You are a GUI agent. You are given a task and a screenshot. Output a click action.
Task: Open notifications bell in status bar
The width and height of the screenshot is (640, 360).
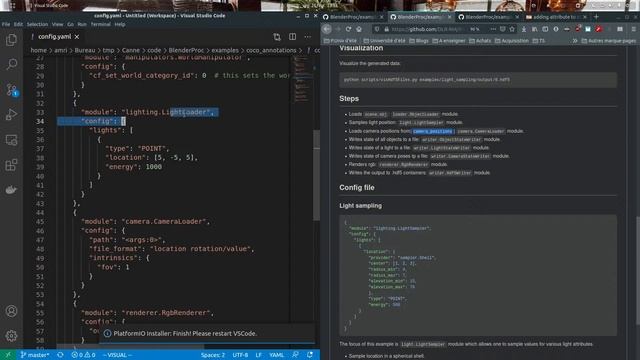[310, 355]
